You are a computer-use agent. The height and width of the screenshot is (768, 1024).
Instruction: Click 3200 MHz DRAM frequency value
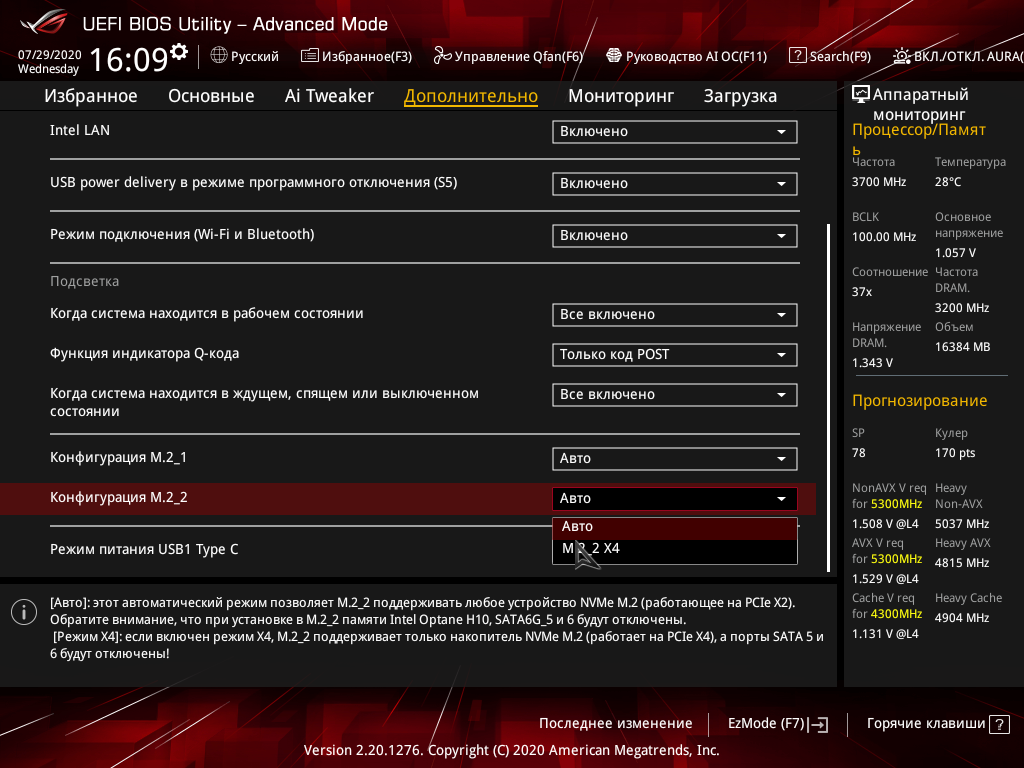962,308
